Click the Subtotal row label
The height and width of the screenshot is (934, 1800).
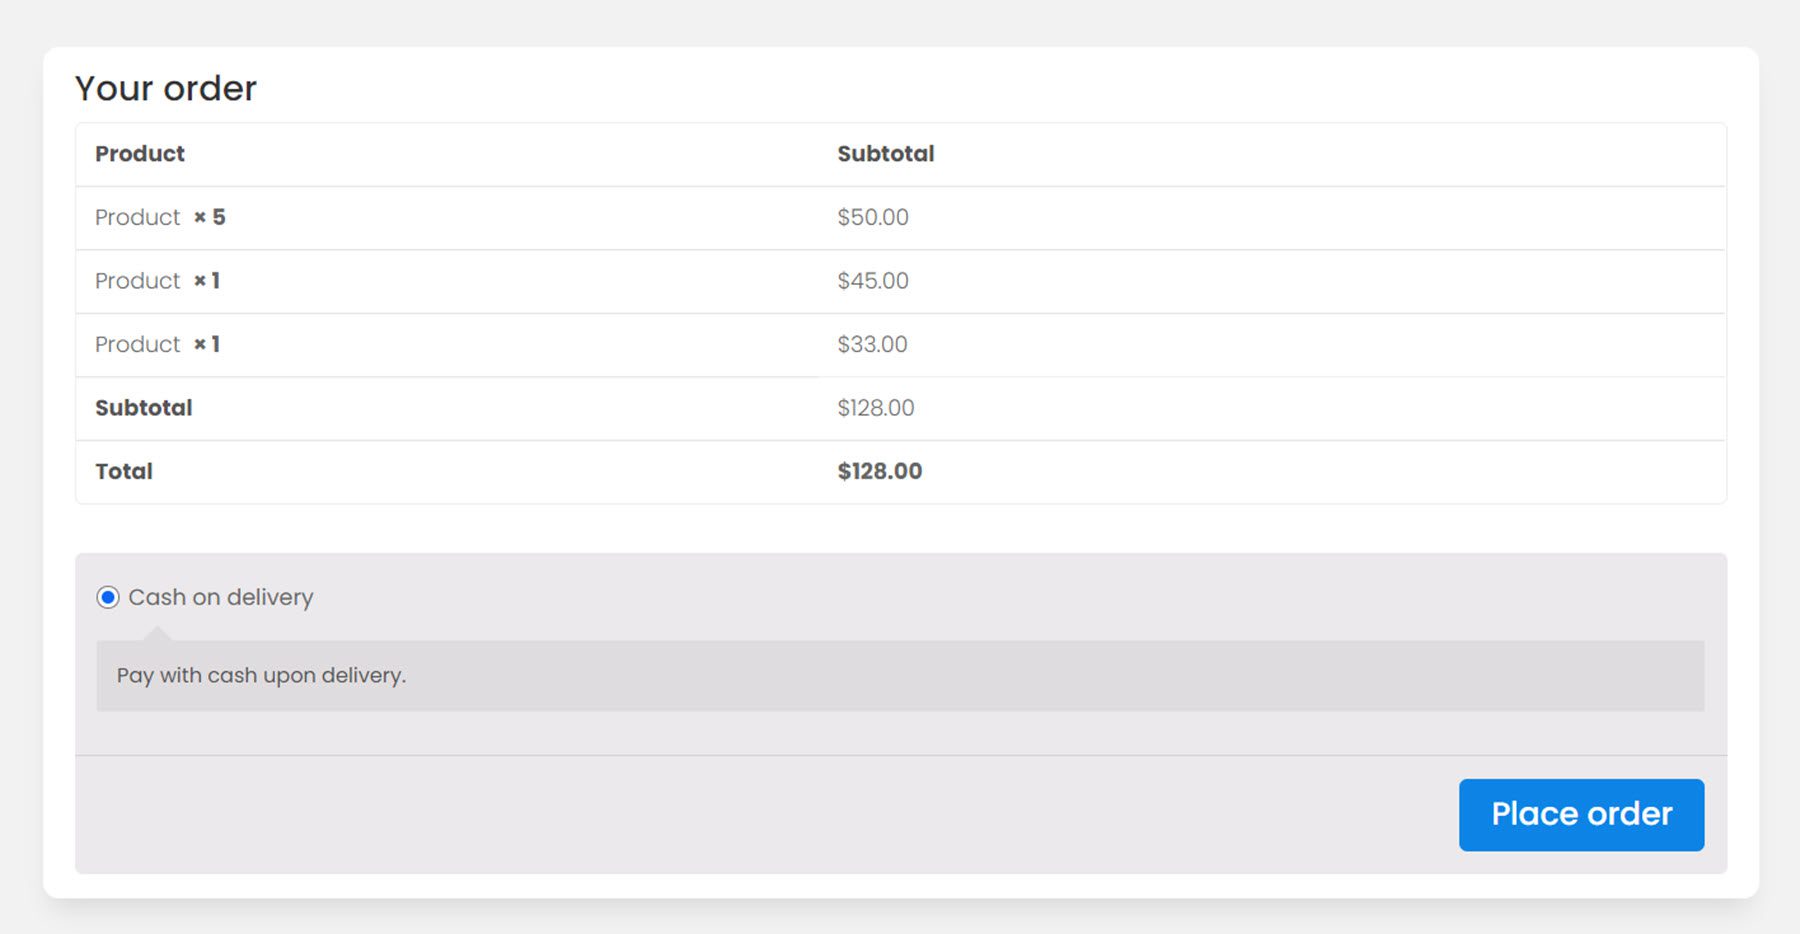coord(143,408)
